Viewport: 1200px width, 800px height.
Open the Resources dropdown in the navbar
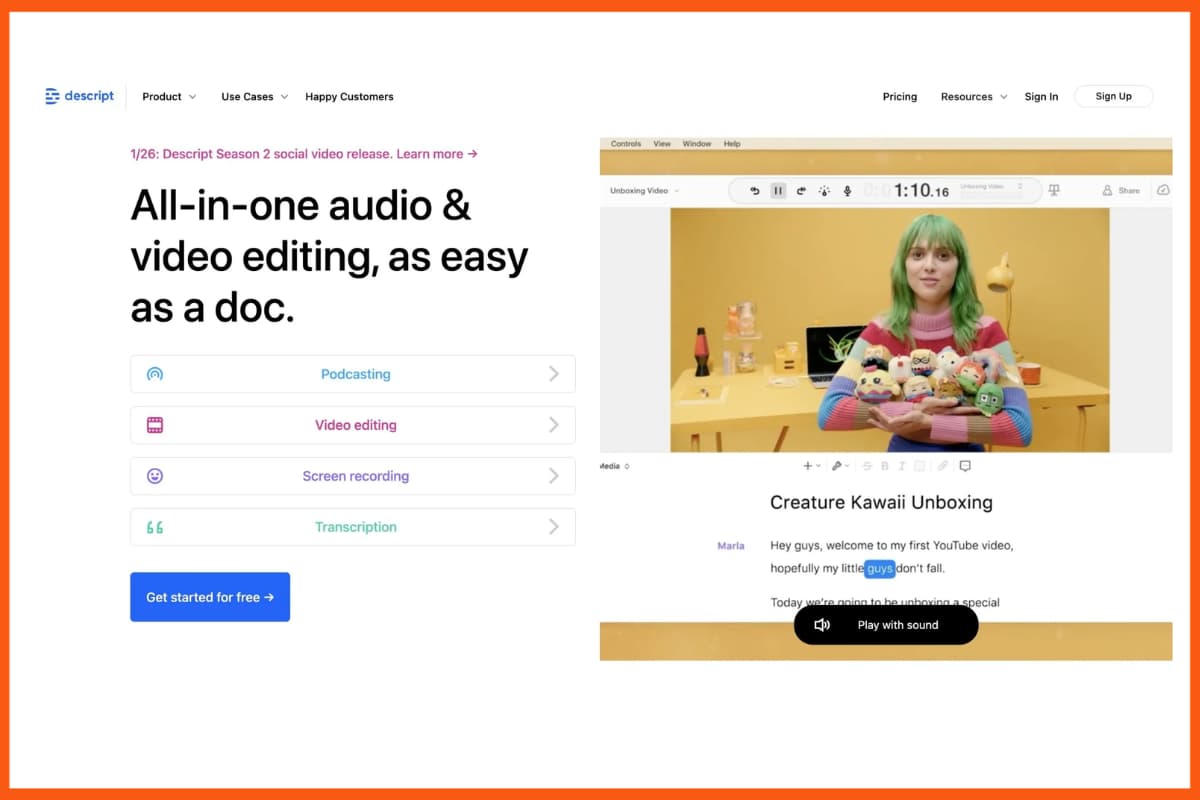click(x=967, y=96)
